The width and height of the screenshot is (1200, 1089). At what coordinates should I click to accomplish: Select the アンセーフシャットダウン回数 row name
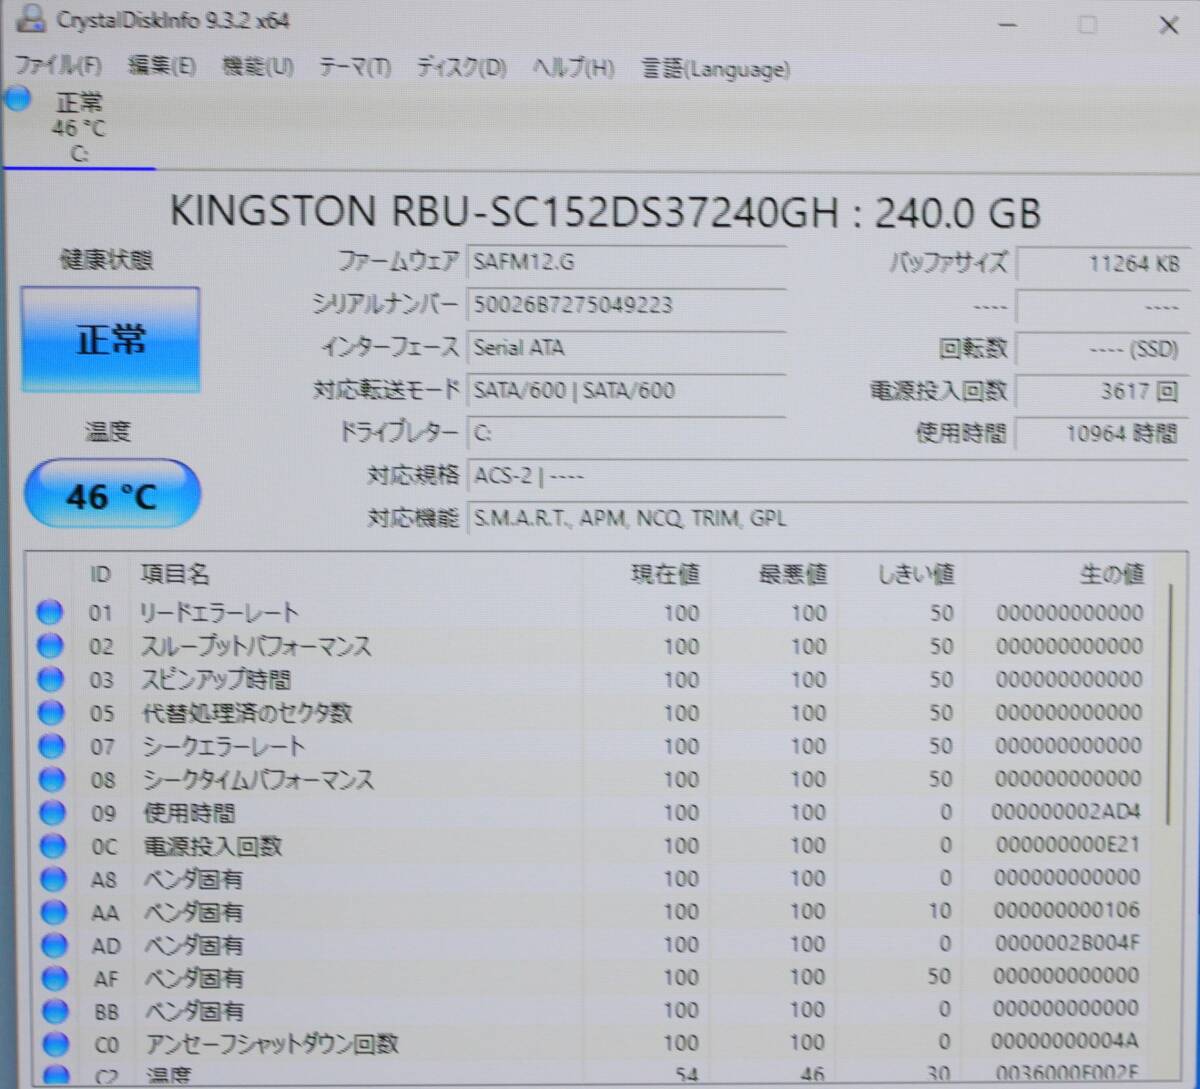coord(273,1044)
